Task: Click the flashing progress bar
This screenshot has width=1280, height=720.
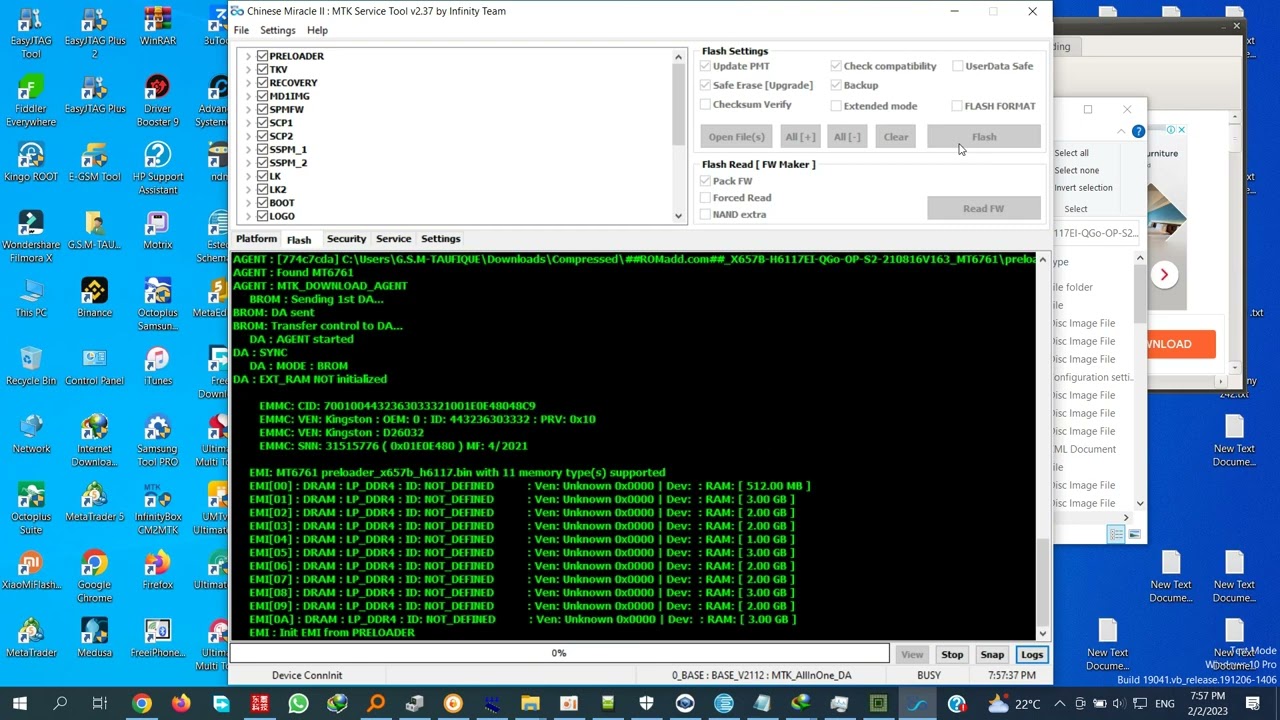Action: [559, 654]
